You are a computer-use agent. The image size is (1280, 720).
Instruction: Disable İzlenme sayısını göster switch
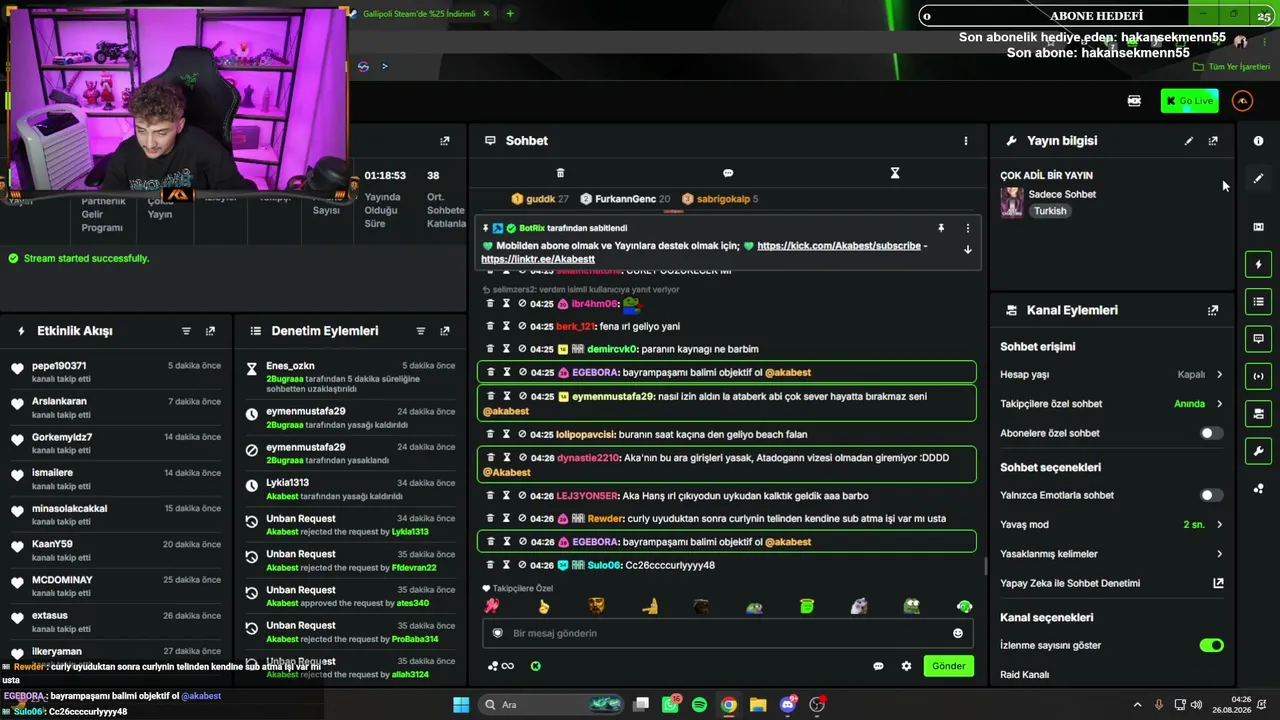[1211, 645]
